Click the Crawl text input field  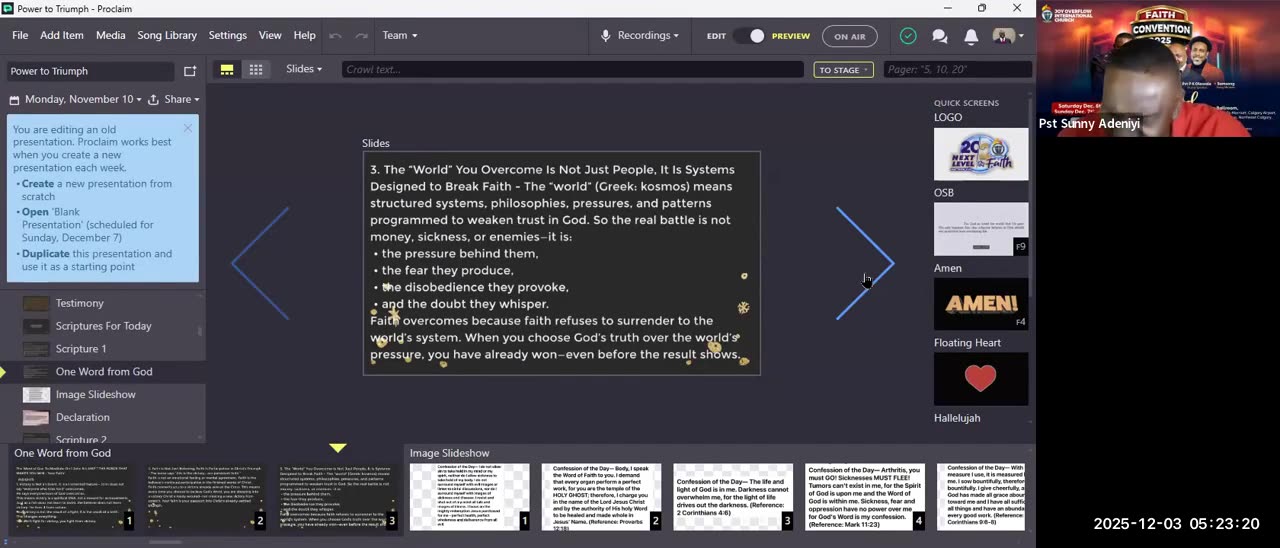[572, 69]
